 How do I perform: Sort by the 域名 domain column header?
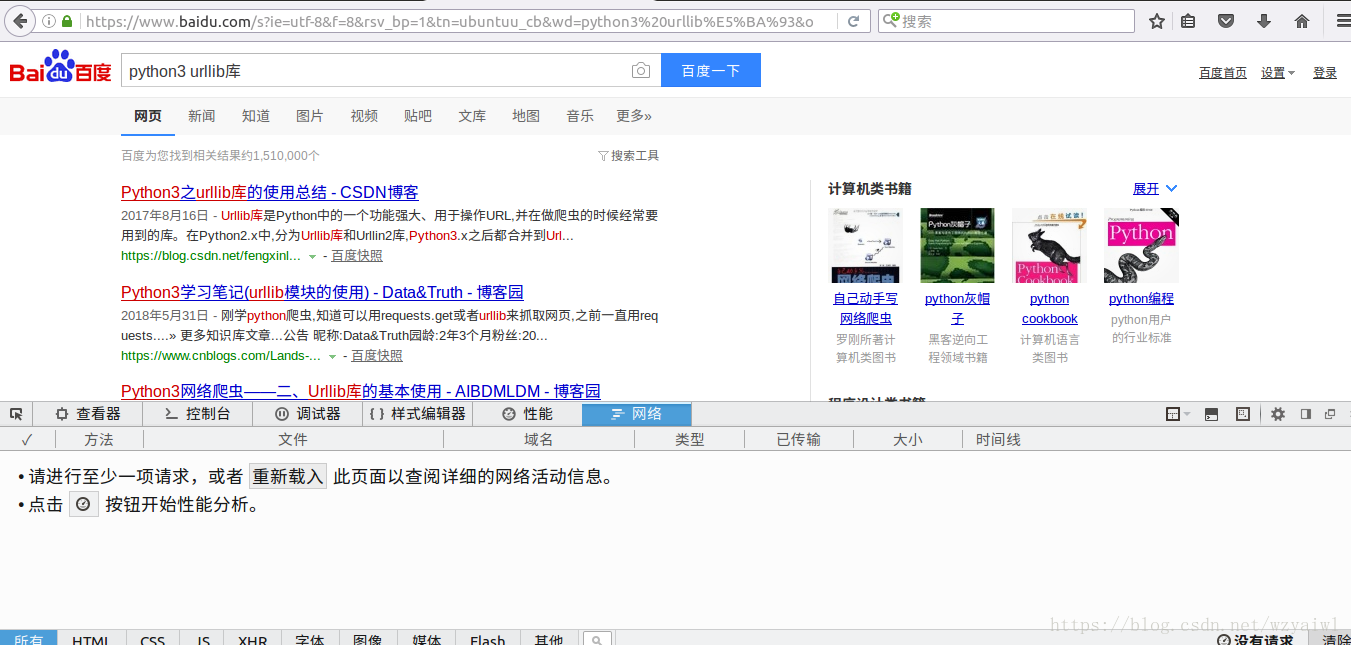(538, 440)
